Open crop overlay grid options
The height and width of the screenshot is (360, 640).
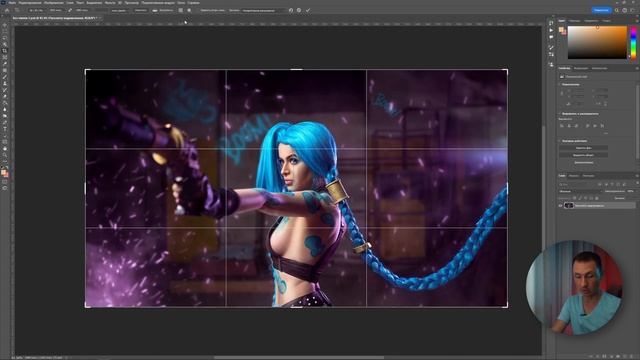point(180,10)
